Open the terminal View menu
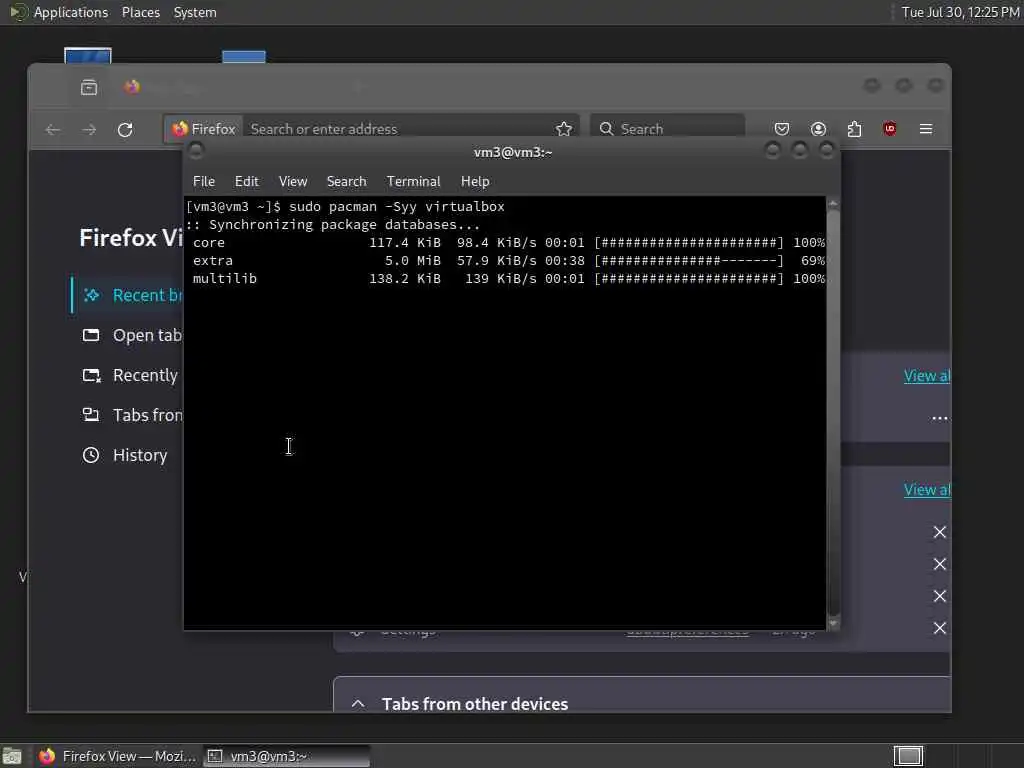 point(293,182)
